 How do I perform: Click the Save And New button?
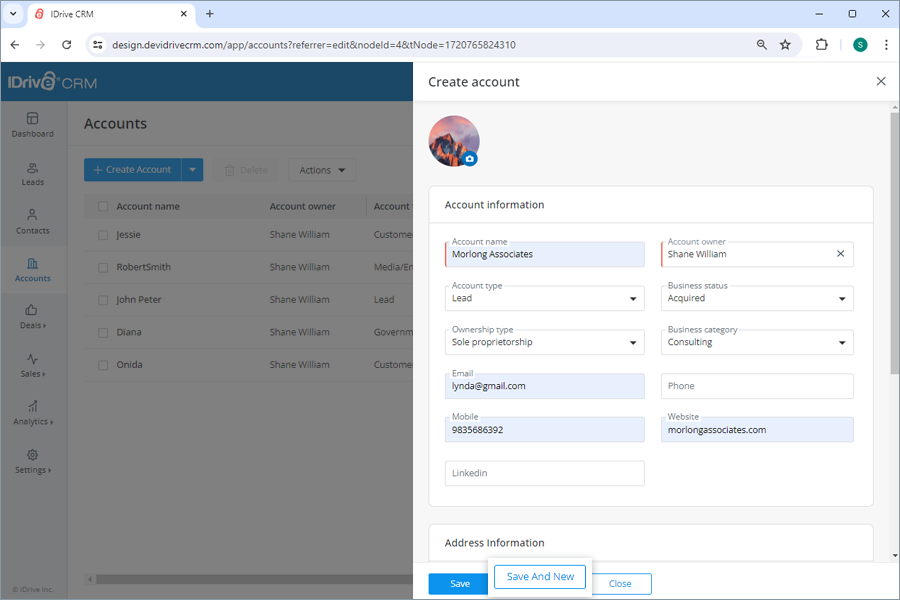[x=540, y=577]
